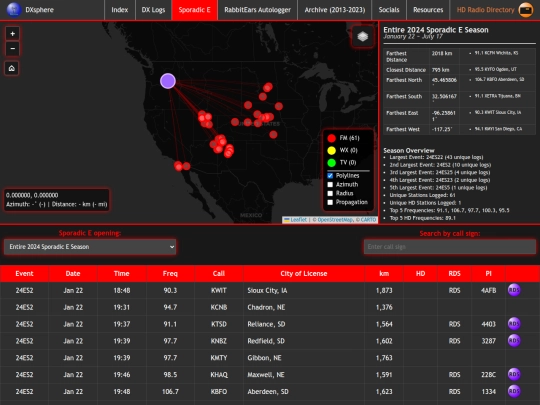Click the green TV legend circle
The width and height of the screenshot is (540, 405).
pos(331,163)
